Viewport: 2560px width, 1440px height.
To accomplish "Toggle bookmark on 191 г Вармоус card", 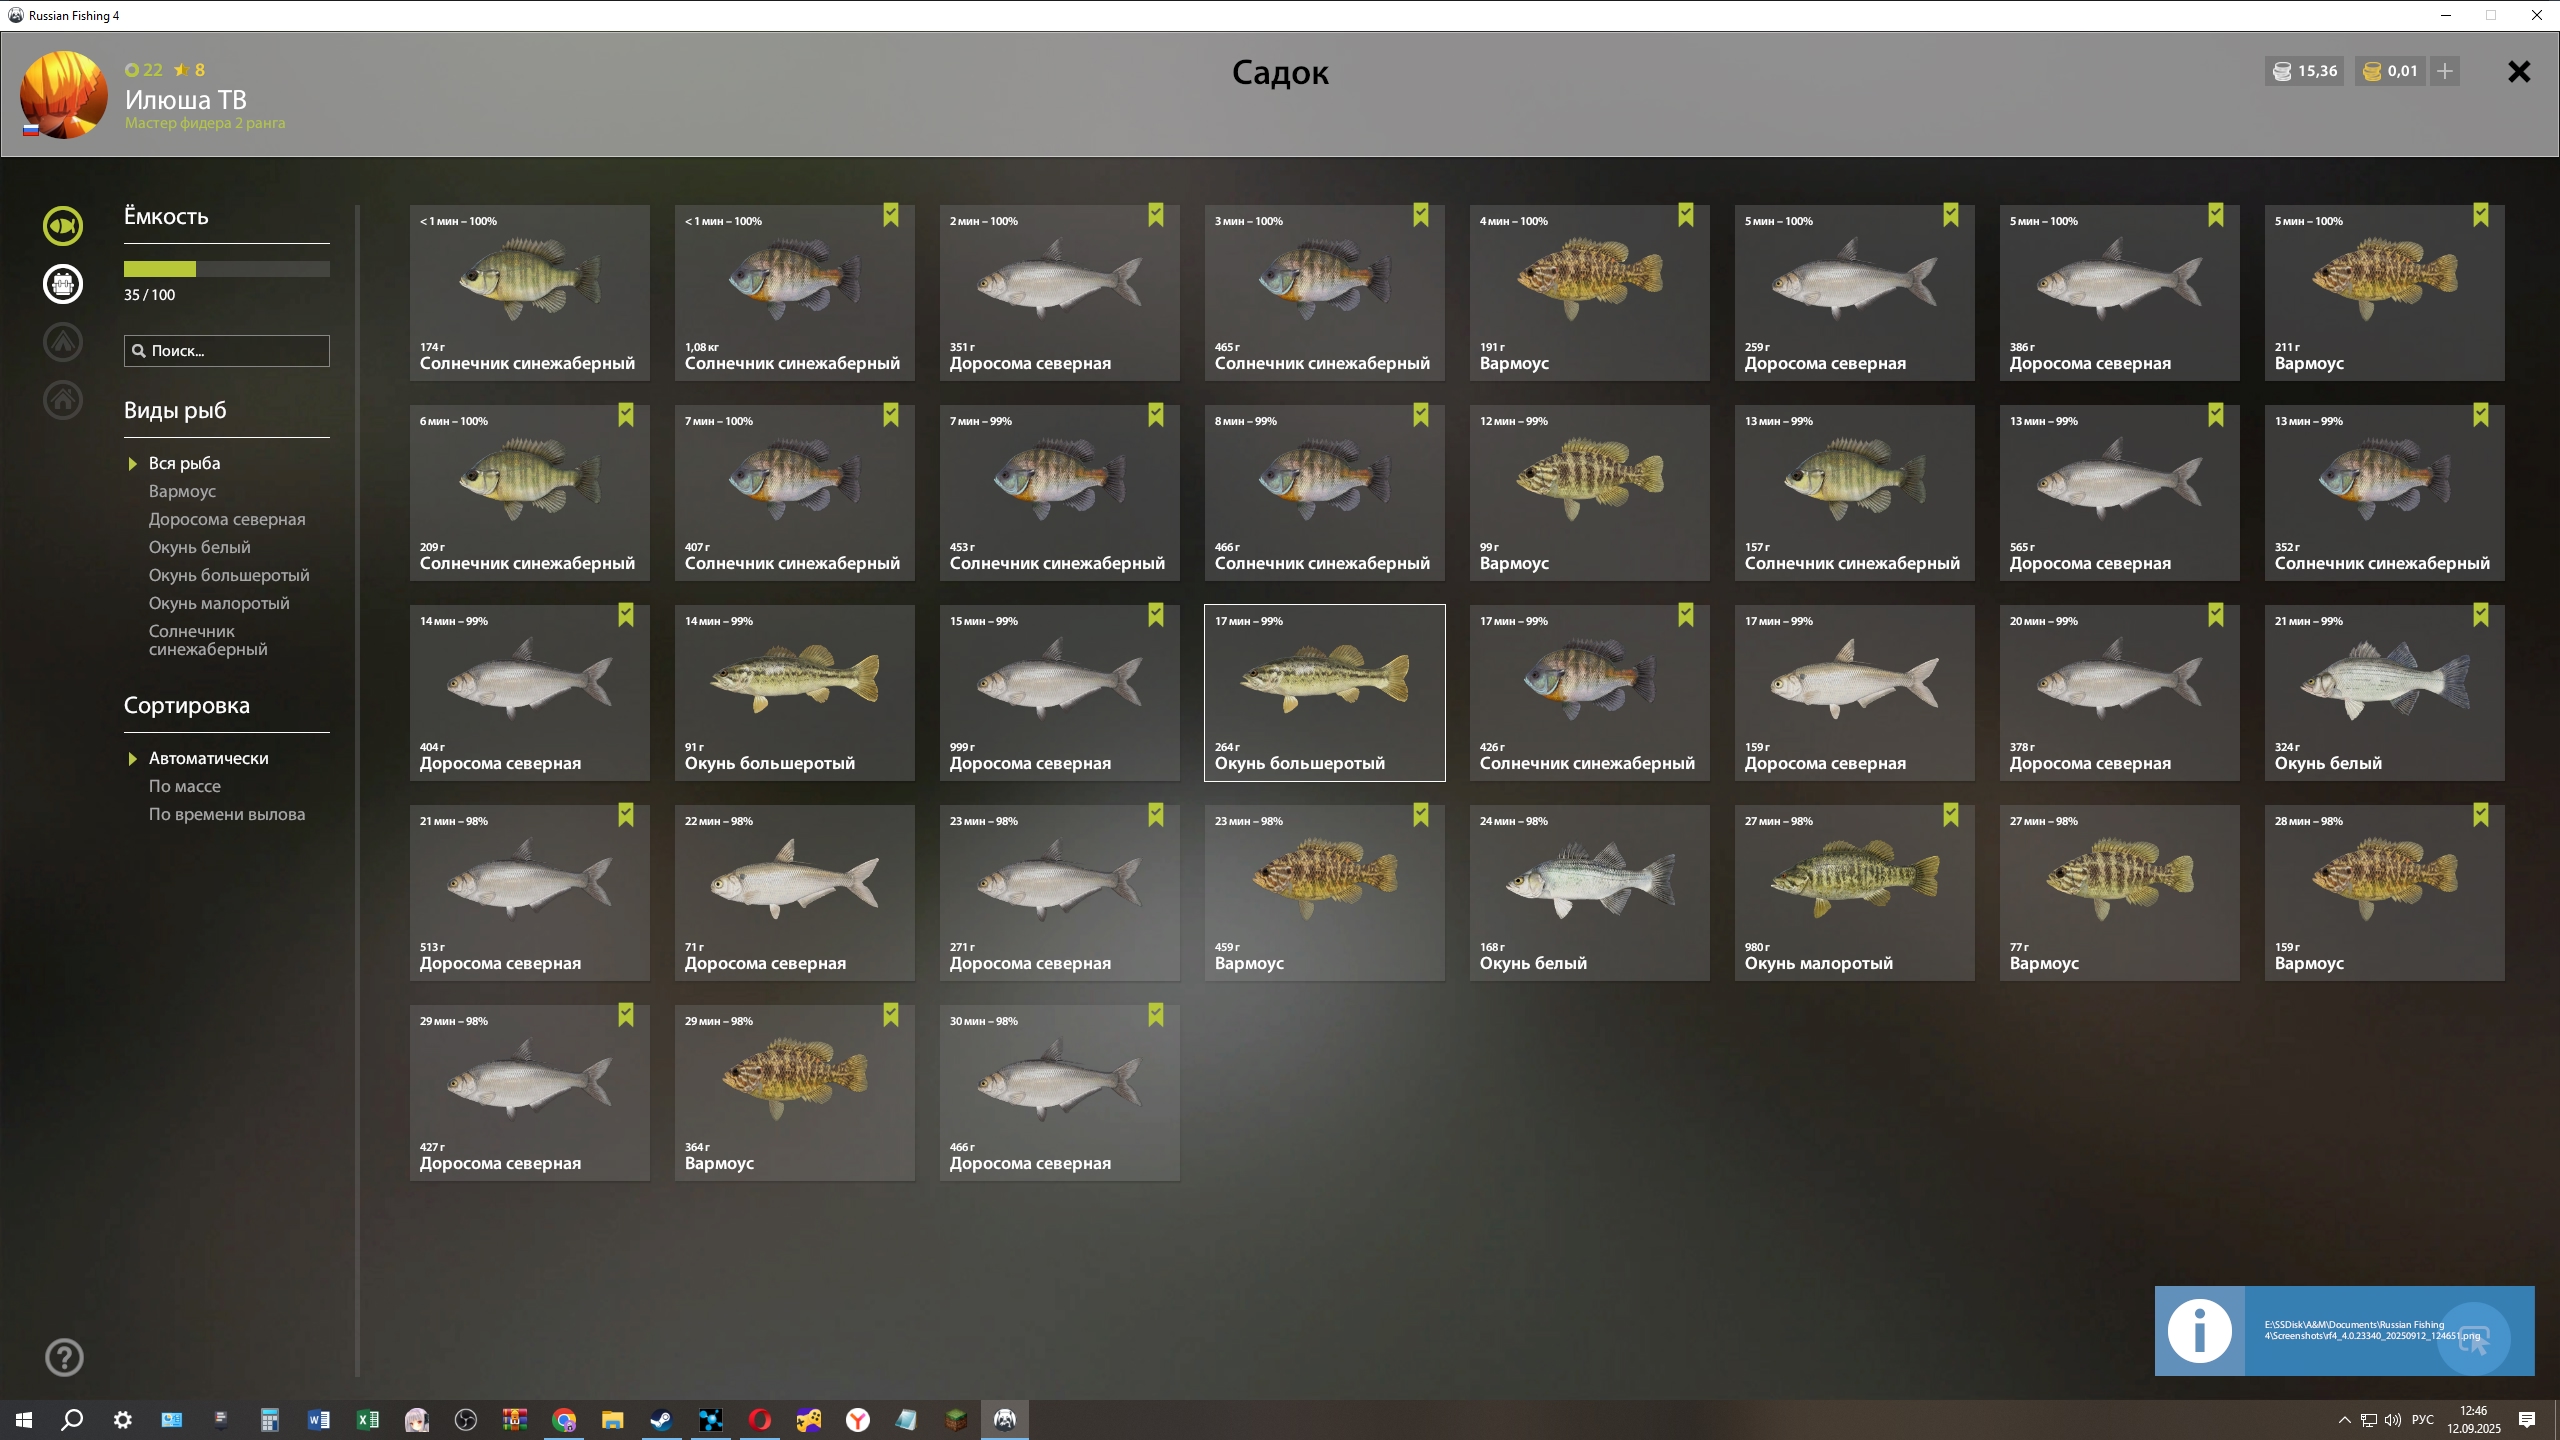I will [1685, 216].
